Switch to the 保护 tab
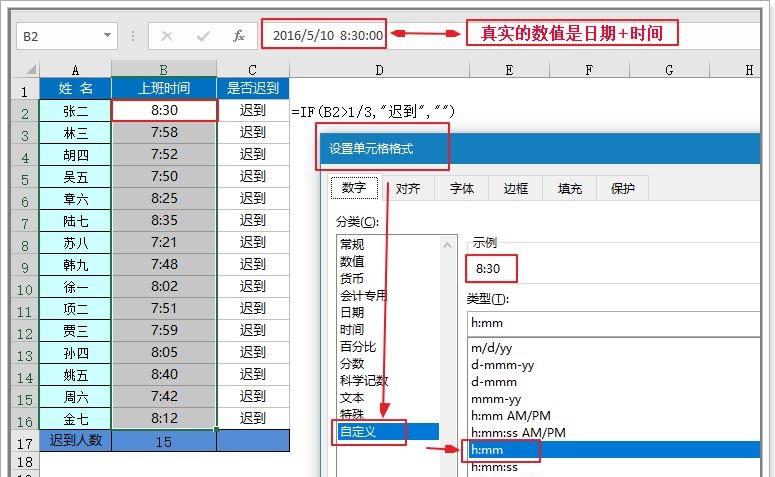Screen dimensions: 775x477 pos(622,188)
